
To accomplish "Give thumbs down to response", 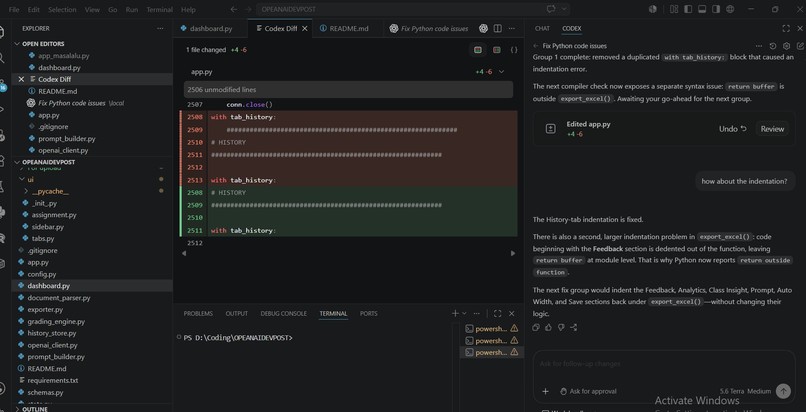I will click(561, 327).
